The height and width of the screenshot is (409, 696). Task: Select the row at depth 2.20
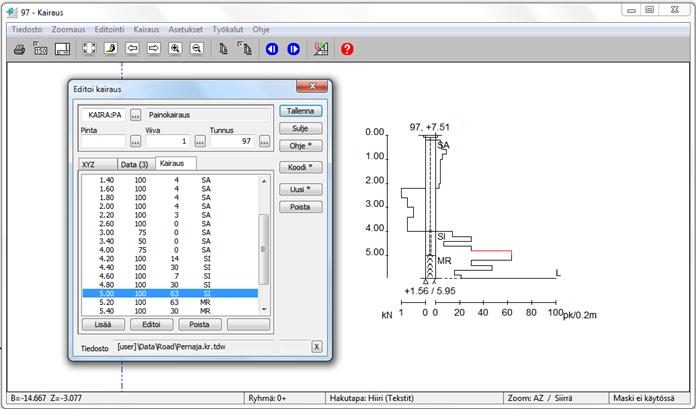pos(170,215)
